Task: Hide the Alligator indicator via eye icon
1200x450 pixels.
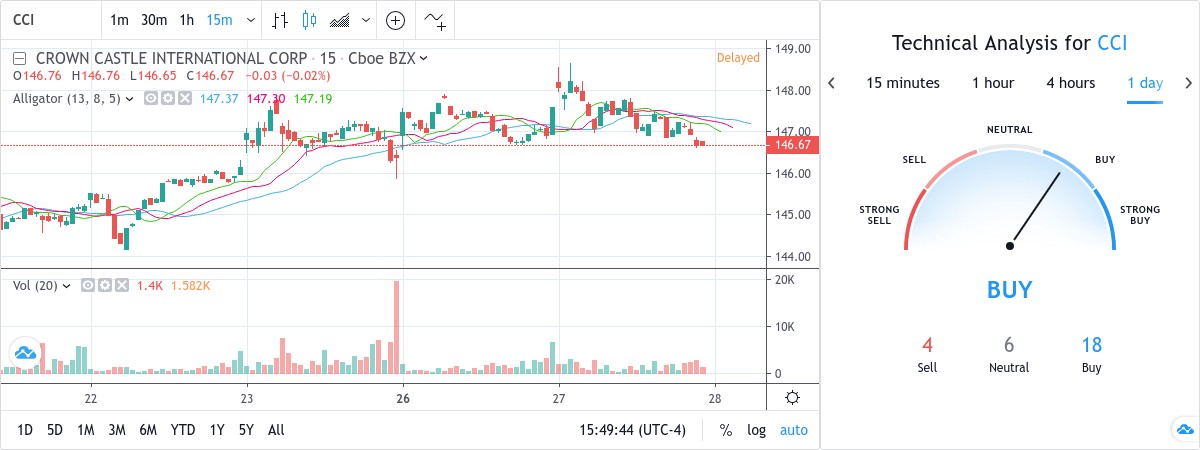Action: click(150, 98)
